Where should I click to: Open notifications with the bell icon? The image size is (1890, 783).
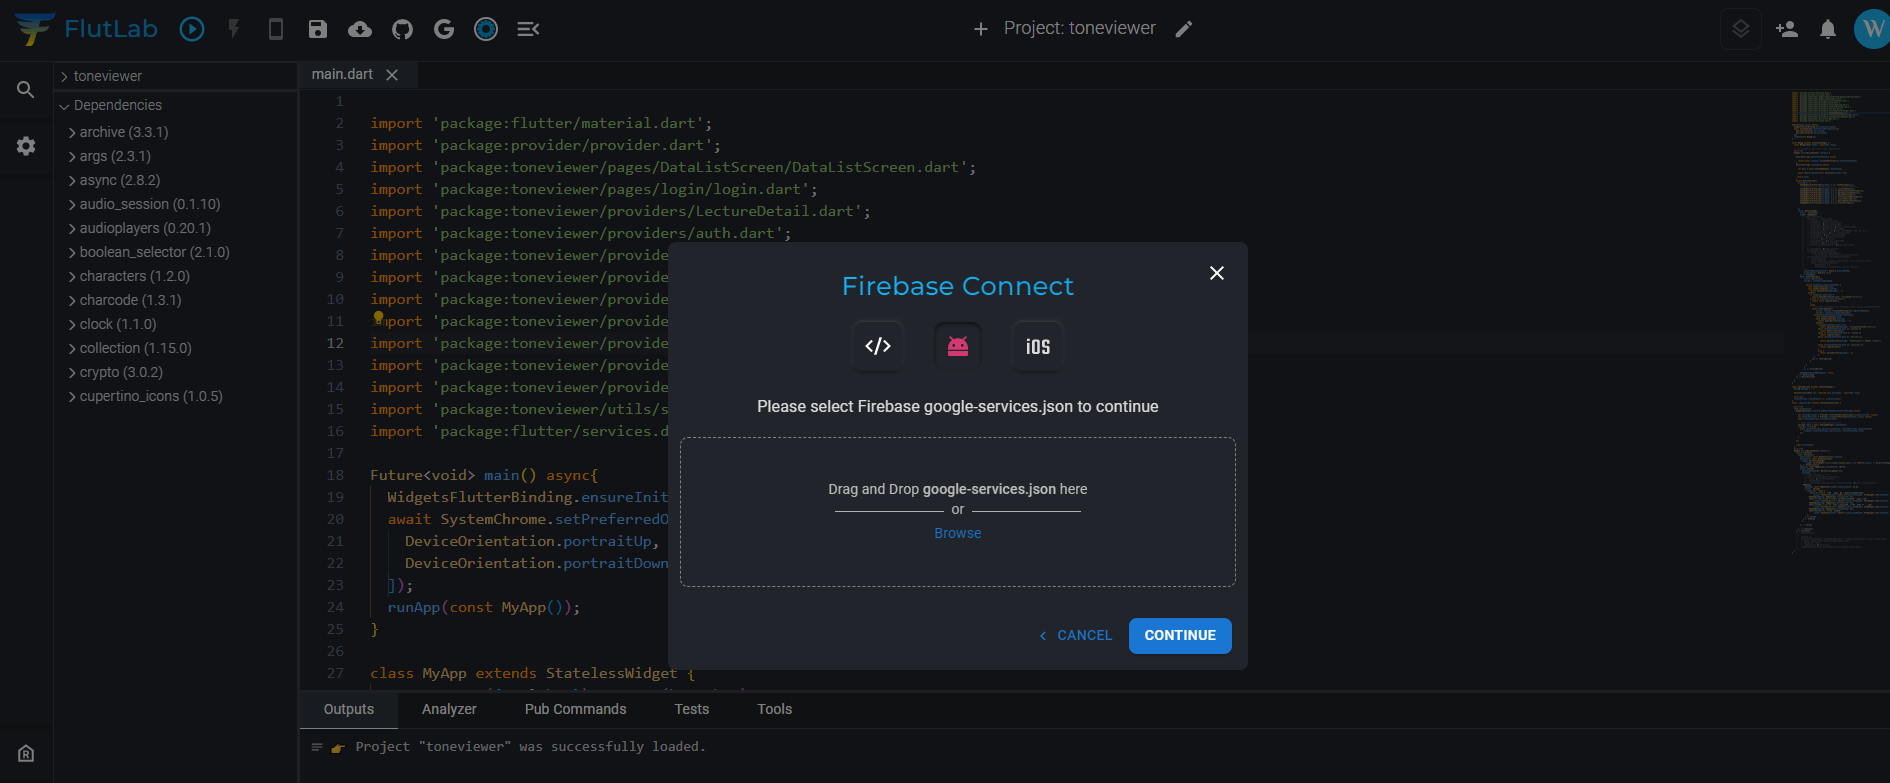click(x=1828, y=29)
